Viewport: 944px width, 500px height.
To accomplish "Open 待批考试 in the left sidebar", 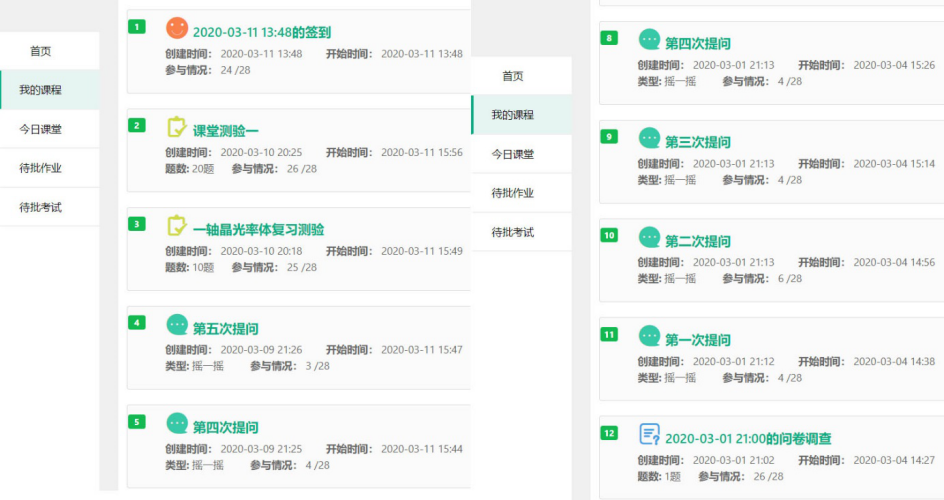I will [x=49, y=207].
